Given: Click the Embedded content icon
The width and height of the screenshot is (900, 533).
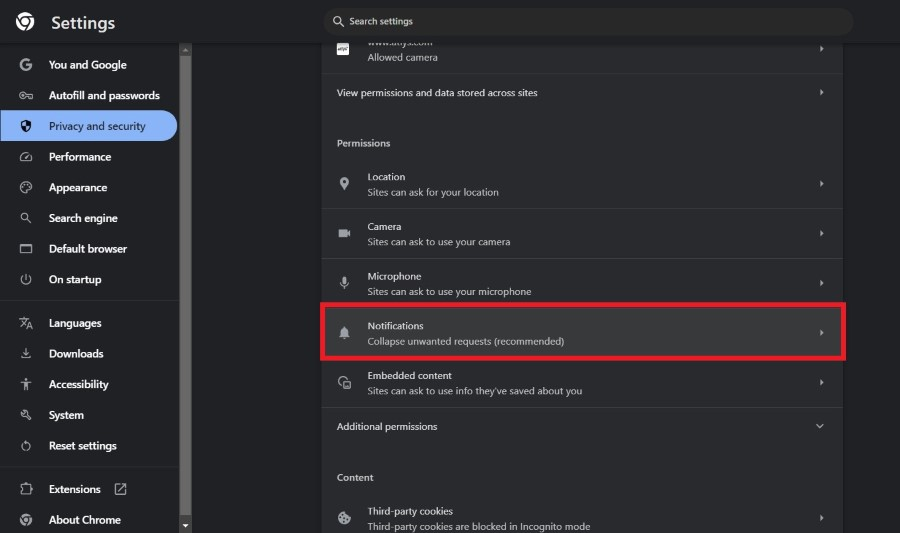Looking at the screenshot, I should (344, 383).
